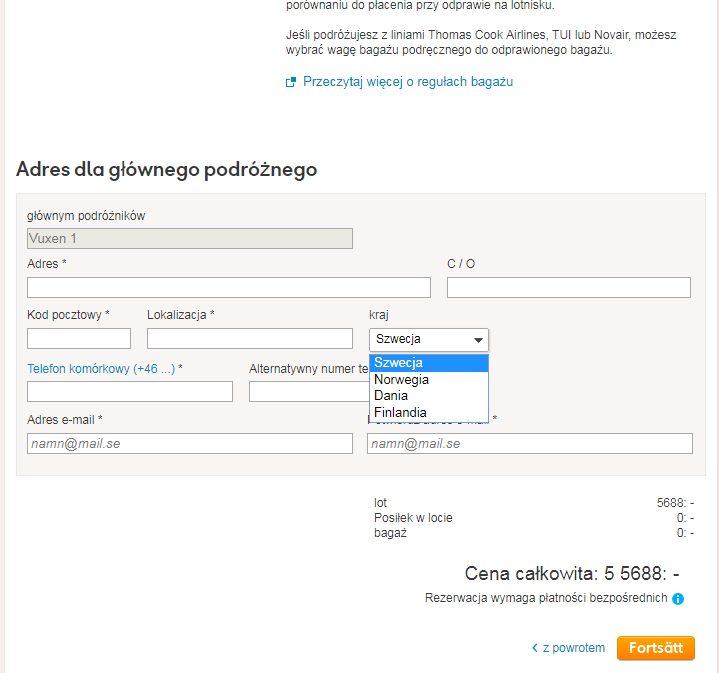Select Norwegia in country list
Screen dimensions: 719x673
click(429, 380)
